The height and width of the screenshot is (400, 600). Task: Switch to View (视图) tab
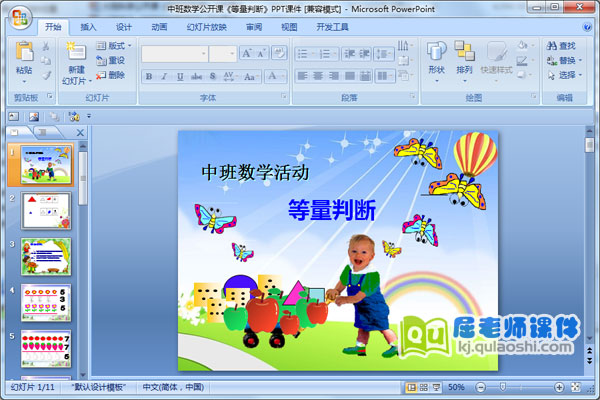pos(289,27)
